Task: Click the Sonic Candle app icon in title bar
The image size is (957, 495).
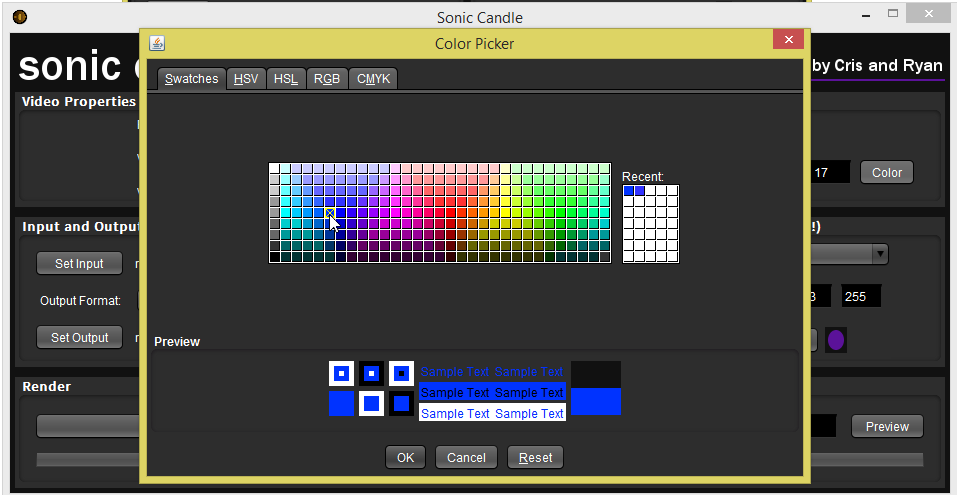Action: [20, 17]
